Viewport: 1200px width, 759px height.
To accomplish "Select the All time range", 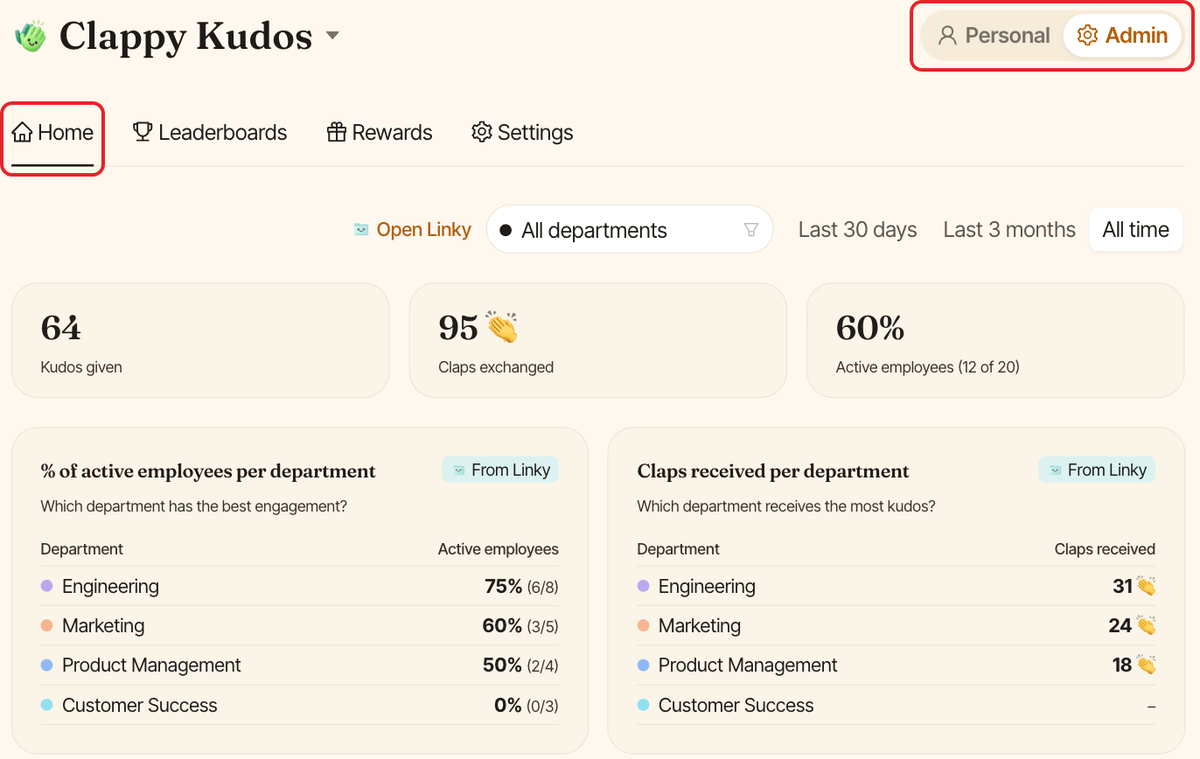I will [x=1136, y=230].
